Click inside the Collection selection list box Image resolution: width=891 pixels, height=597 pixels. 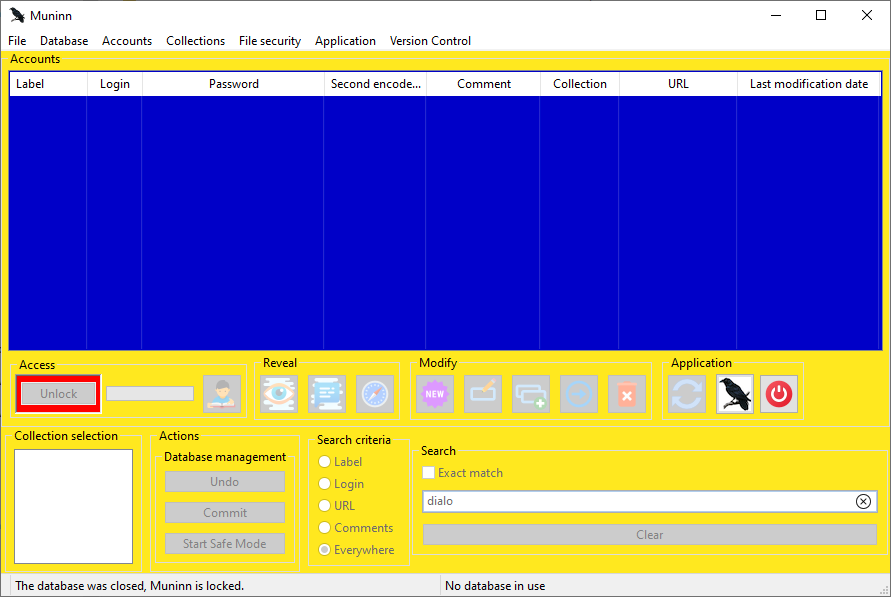click(x=73, y=506)
